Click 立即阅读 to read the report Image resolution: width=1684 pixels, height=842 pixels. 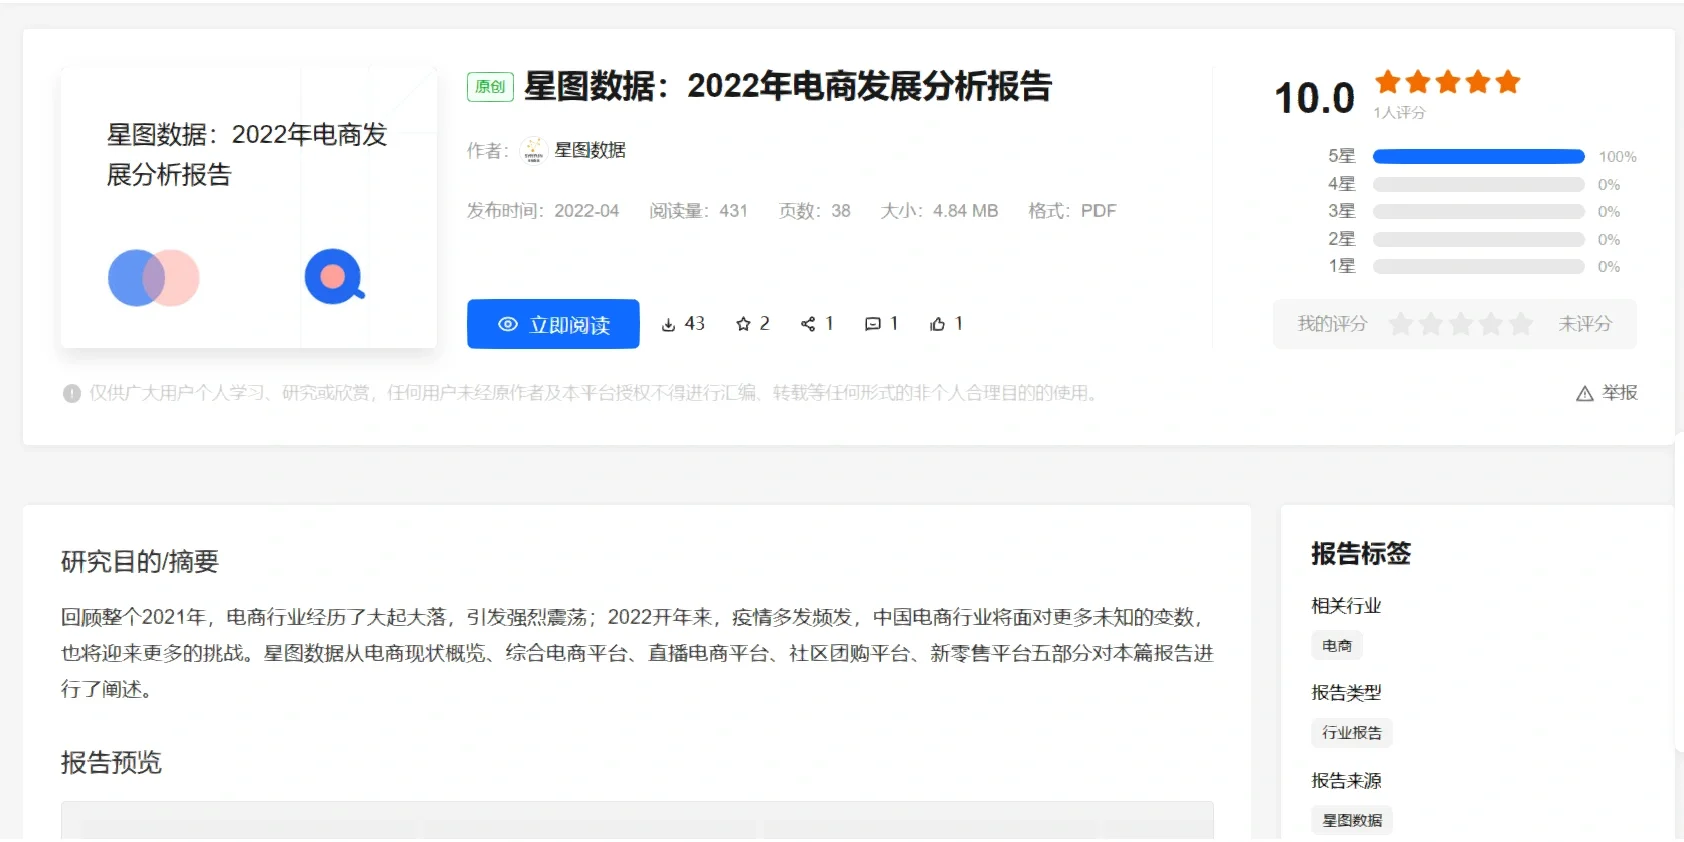point(553,324)
